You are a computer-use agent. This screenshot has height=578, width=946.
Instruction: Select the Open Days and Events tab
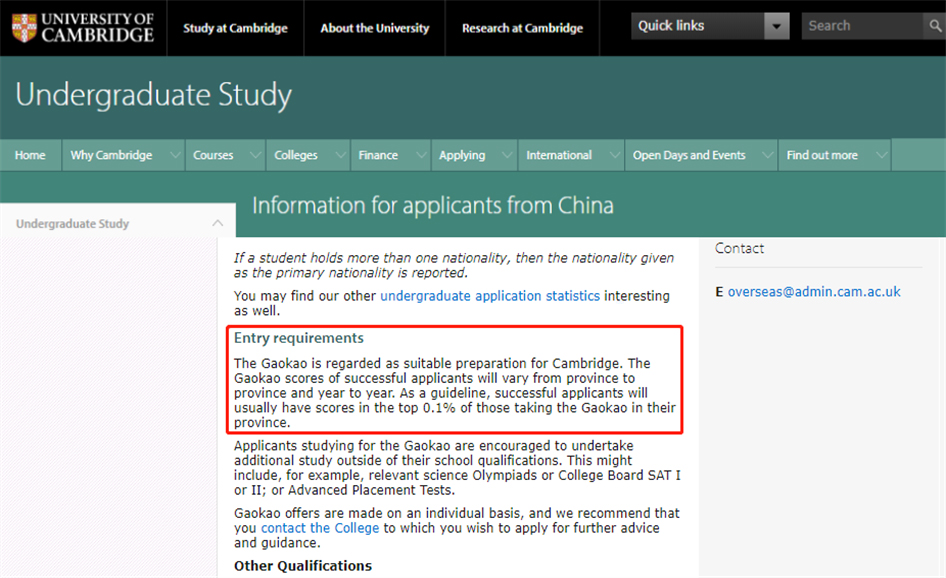point(689,155)
